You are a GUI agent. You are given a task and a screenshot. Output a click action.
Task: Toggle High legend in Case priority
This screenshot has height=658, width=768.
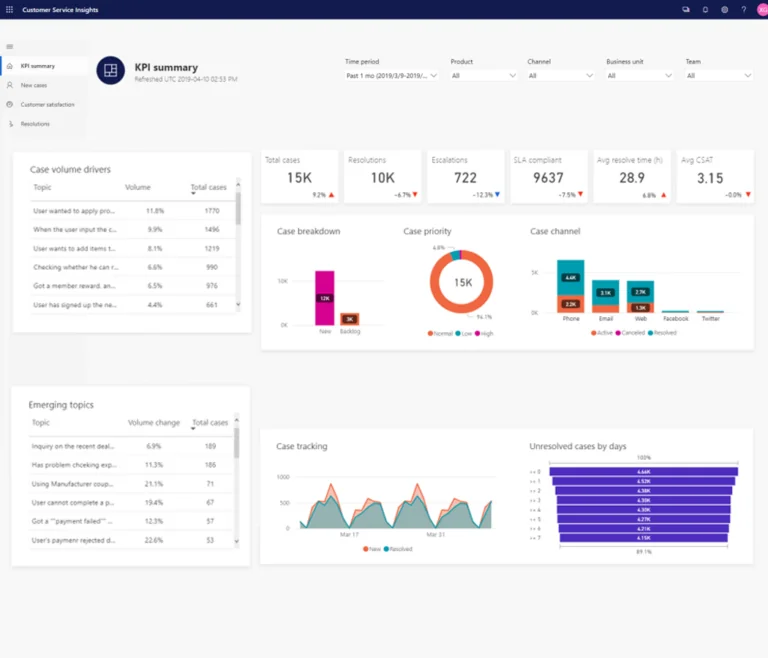484,333
